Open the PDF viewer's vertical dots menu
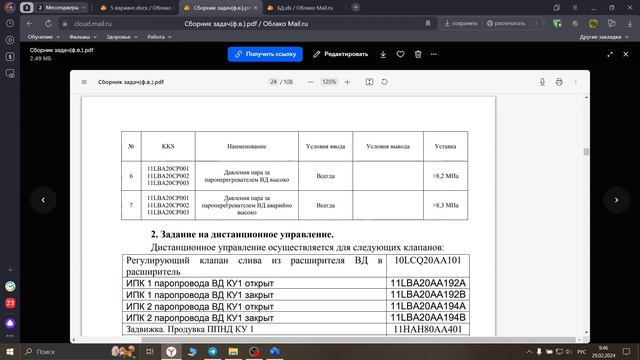 coord(576,82)
